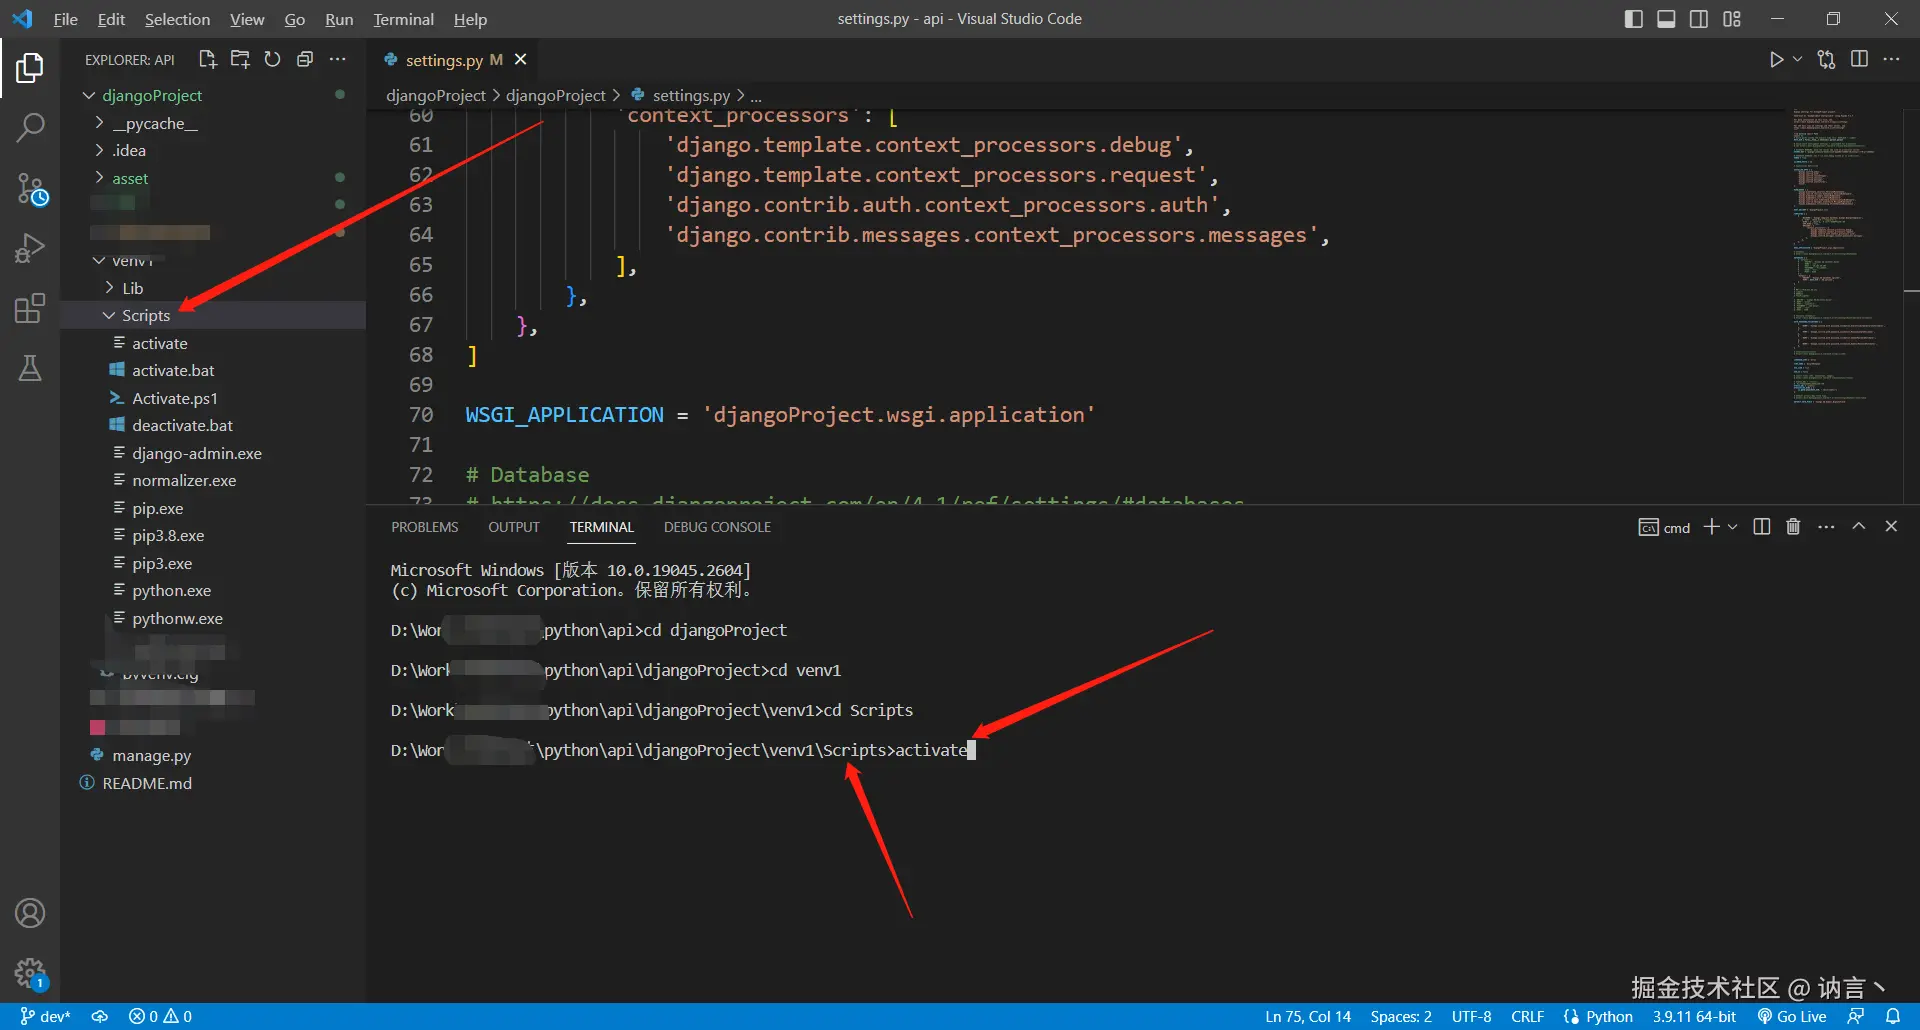Create a new file in Explorer

click(207, 59)
